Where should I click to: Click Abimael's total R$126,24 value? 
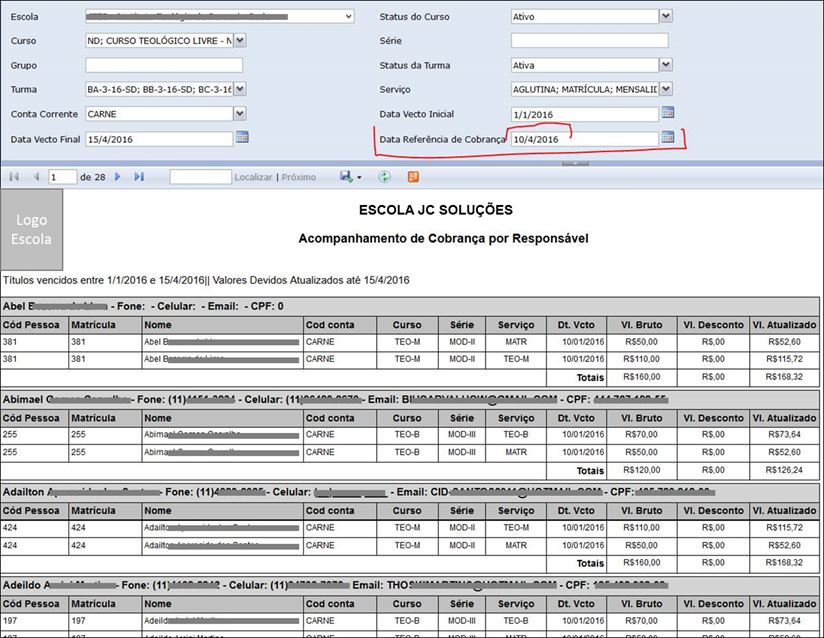pos(784,470)
